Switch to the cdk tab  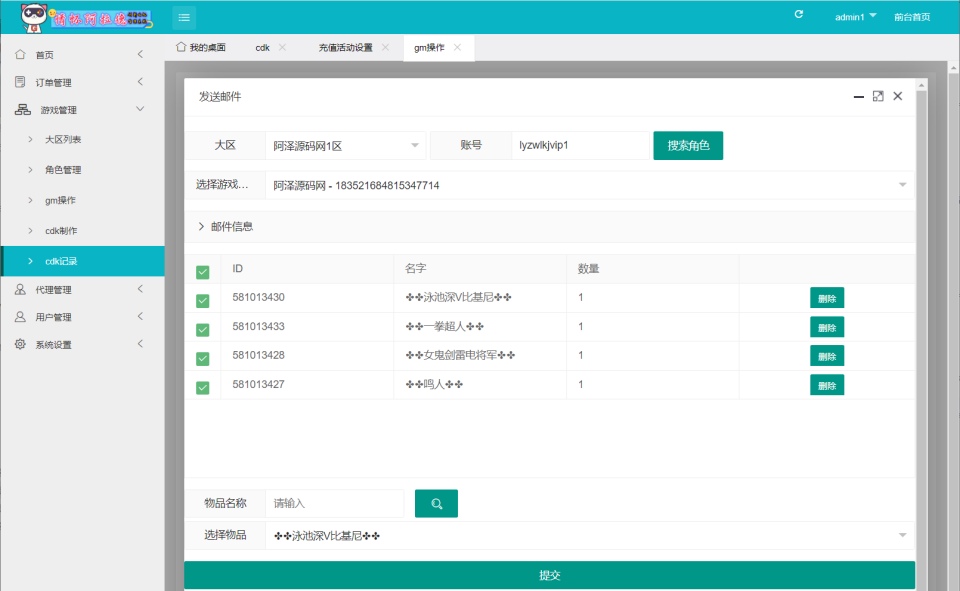pos(263,47)
